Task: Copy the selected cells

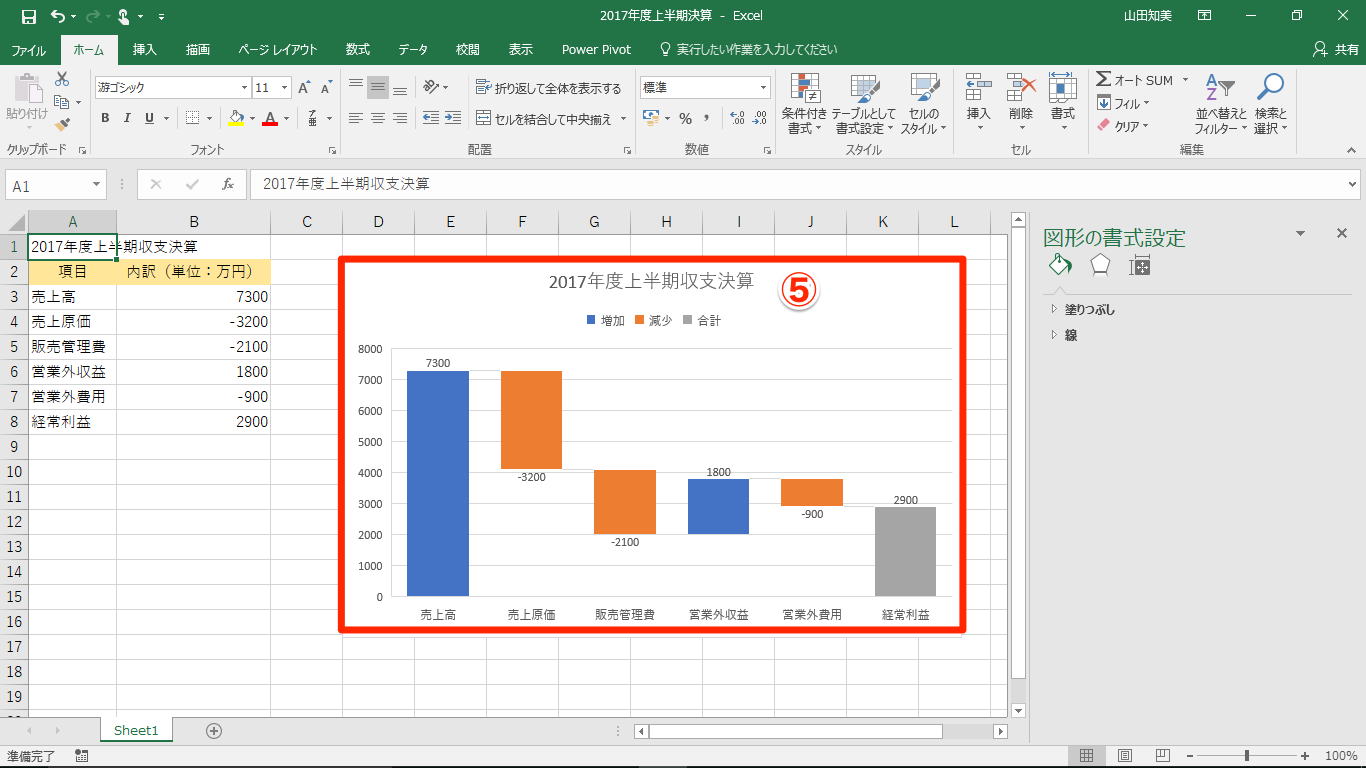Action: click(62, 102)
